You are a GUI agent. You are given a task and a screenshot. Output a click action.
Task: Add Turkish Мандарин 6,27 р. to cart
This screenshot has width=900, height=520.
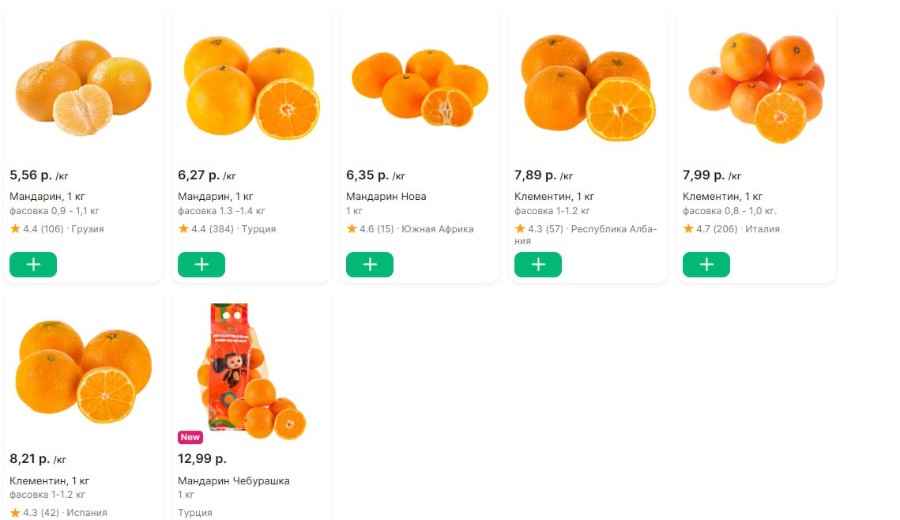coord(201,265)
